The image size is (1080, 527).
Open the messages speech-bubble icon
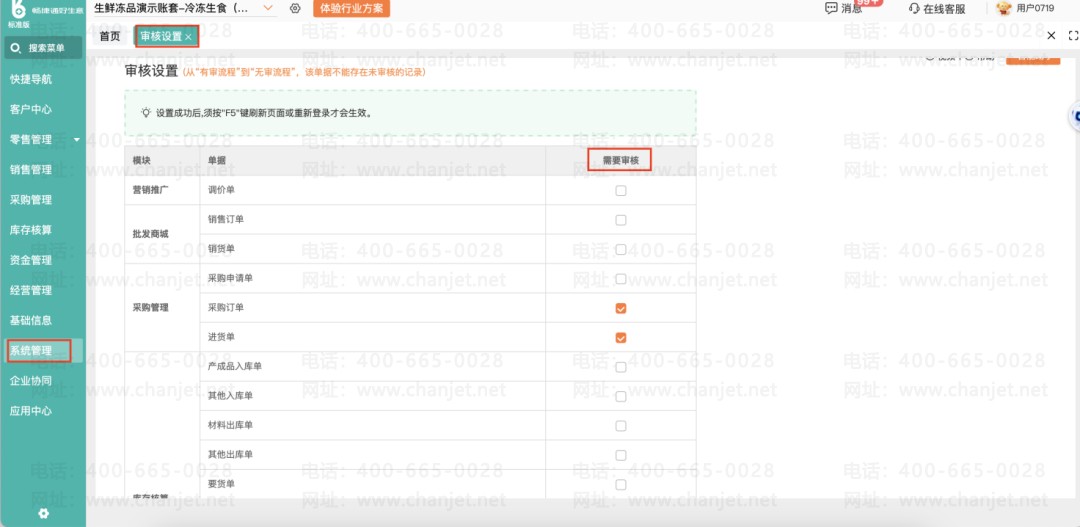point(831,8)
